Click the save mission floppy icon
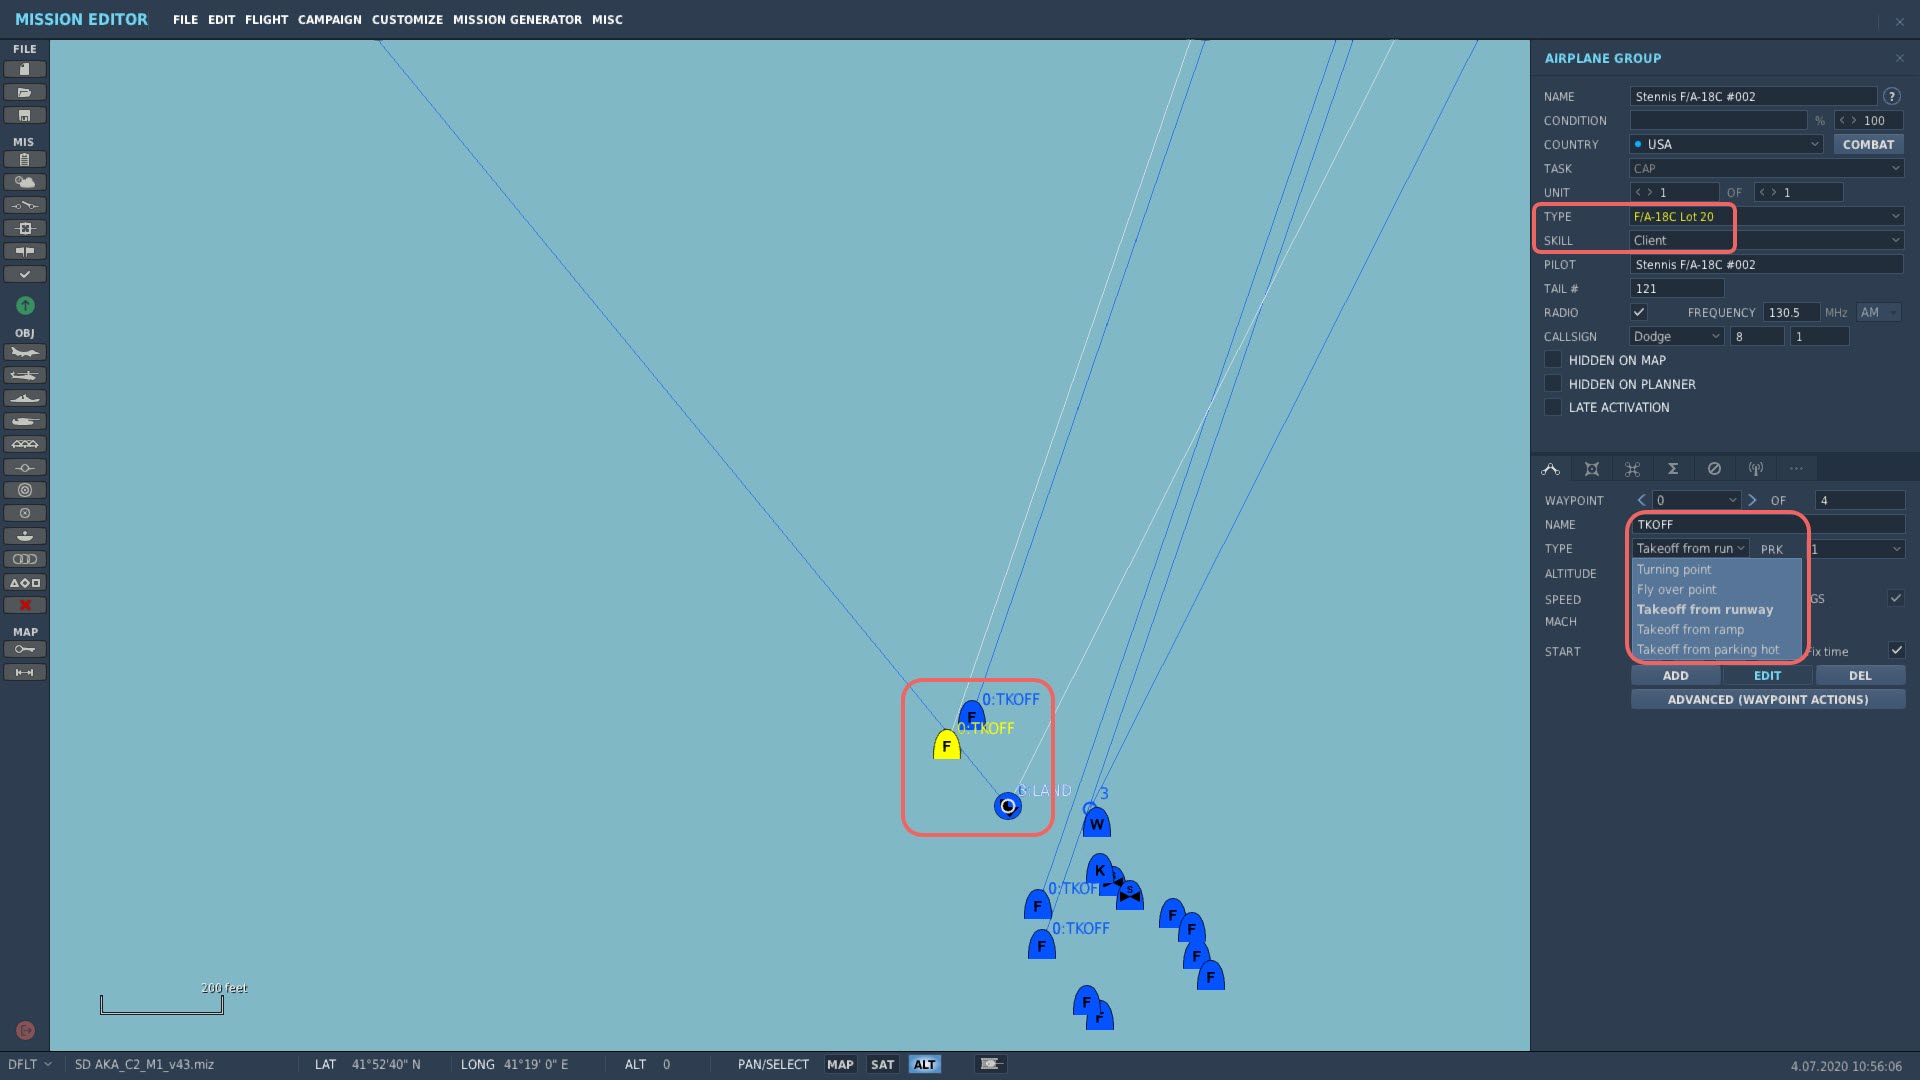1920x1080 pixels. click(x=25, y=115)
